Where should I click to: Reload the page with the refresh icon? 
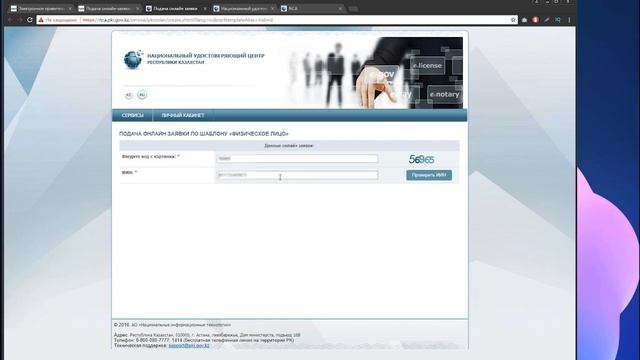tap(30, 20)
